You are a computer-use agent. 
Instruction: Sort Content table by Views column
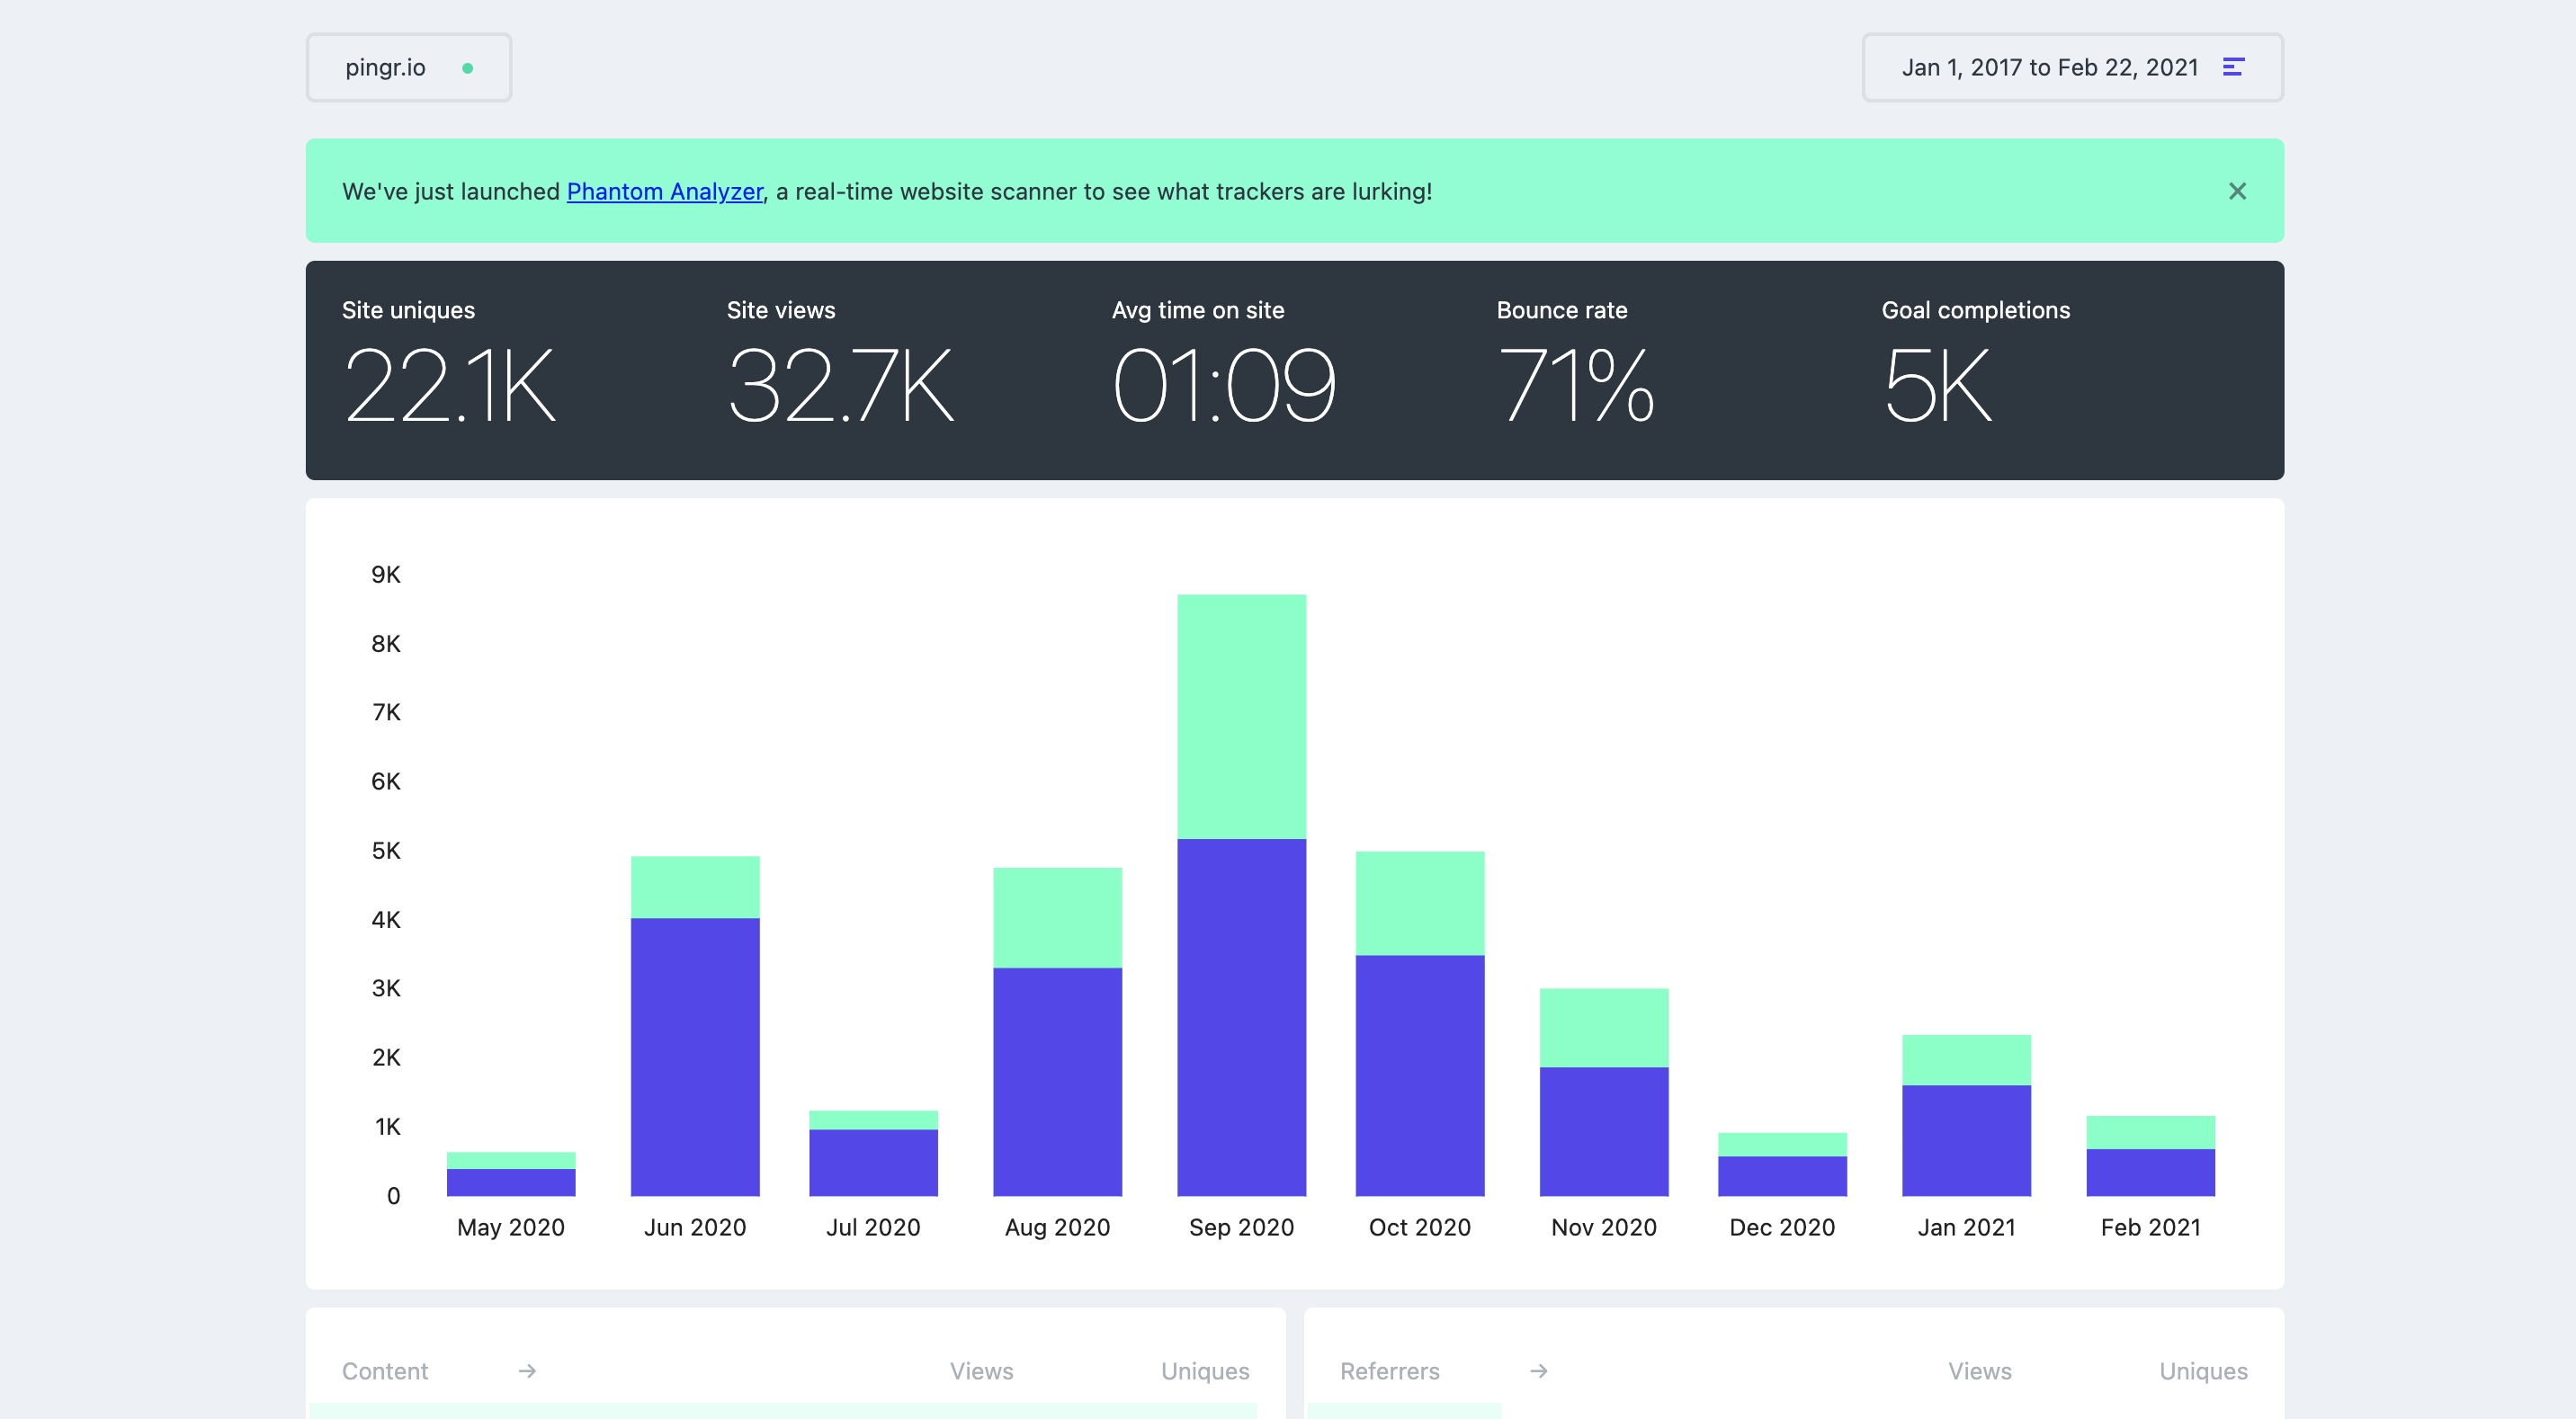[980, 1371]
